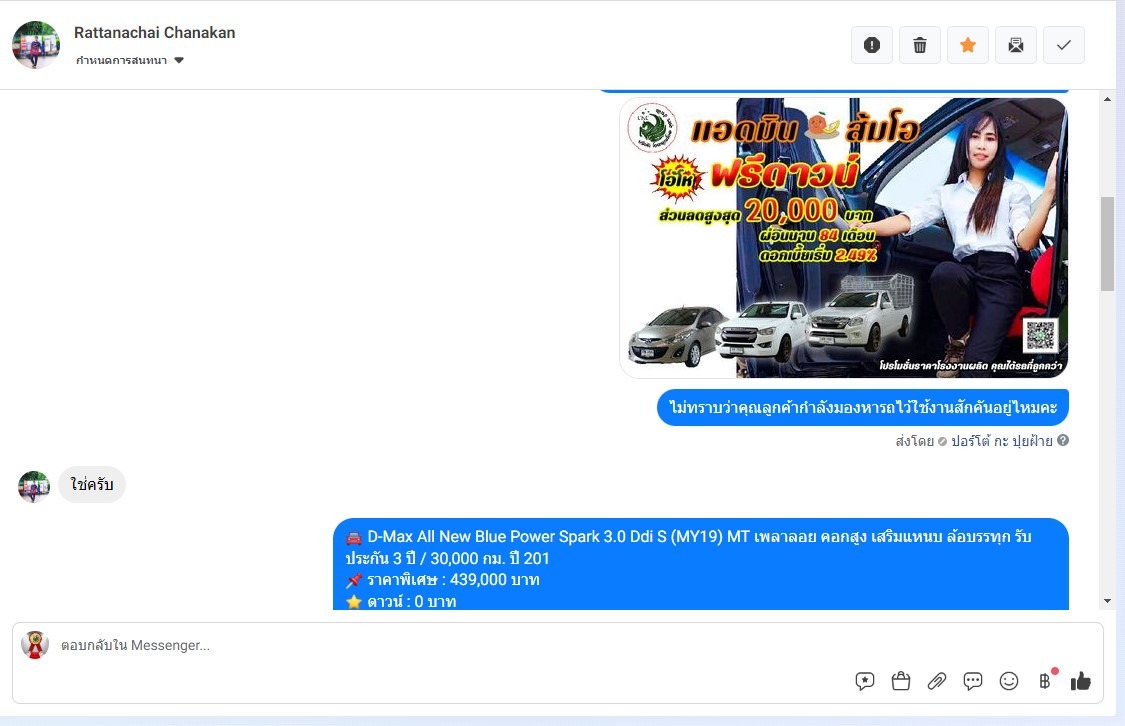Open the emoji picker smiley icon
The width and height of the screenshot is (1125, 726).
click(x=1009, y=681)
